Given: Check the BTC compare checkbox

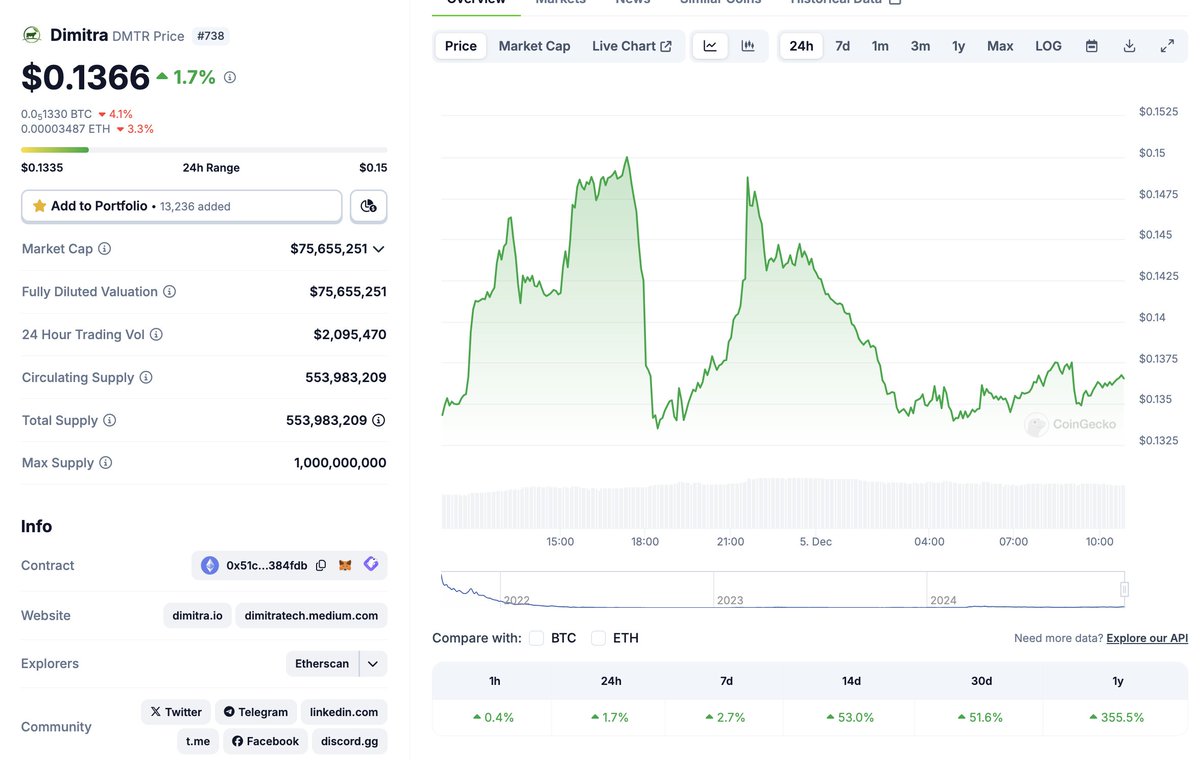Looking at the screenshot, I should (x=536, y=638).
